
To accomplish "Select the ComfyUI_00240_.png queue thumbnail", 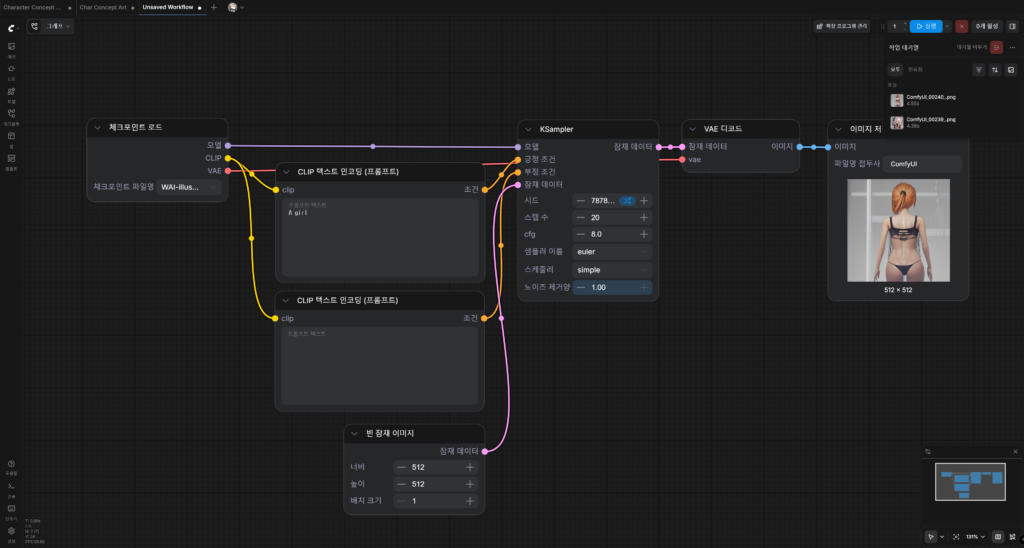I will (897, 101).
